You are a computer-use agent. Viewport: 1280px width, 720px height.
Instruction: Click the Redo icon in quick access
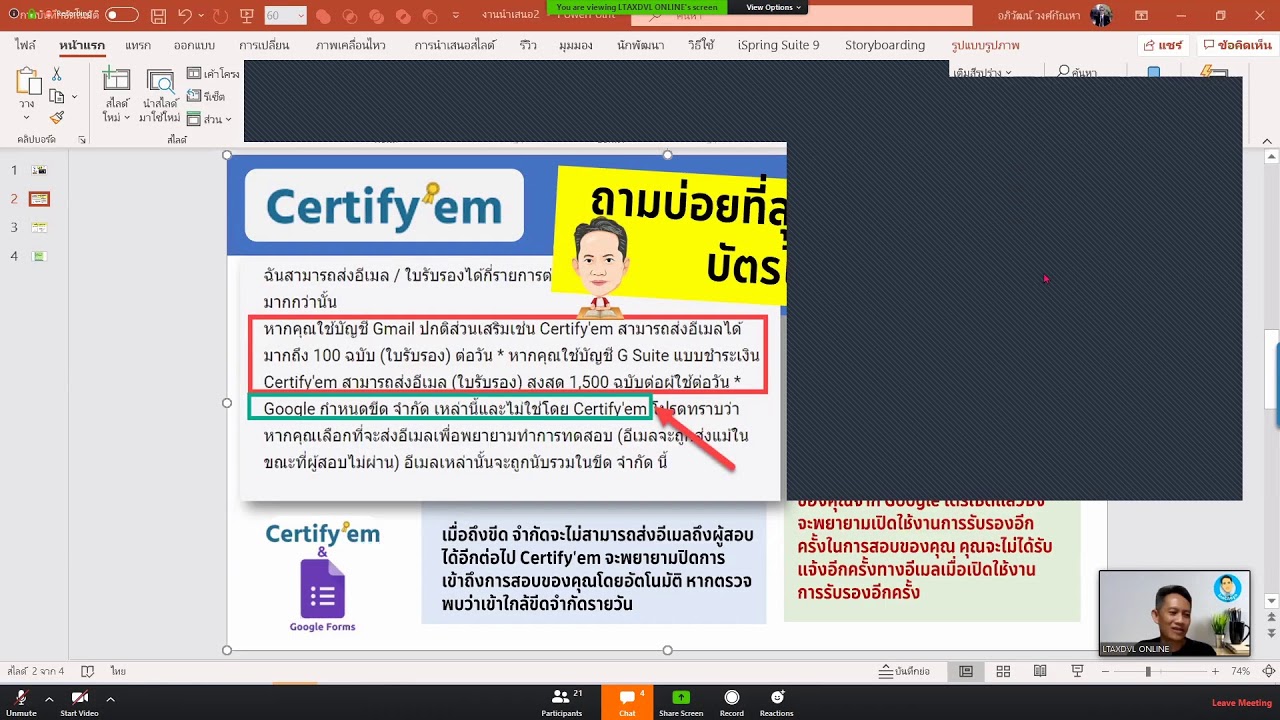point(220,16)
